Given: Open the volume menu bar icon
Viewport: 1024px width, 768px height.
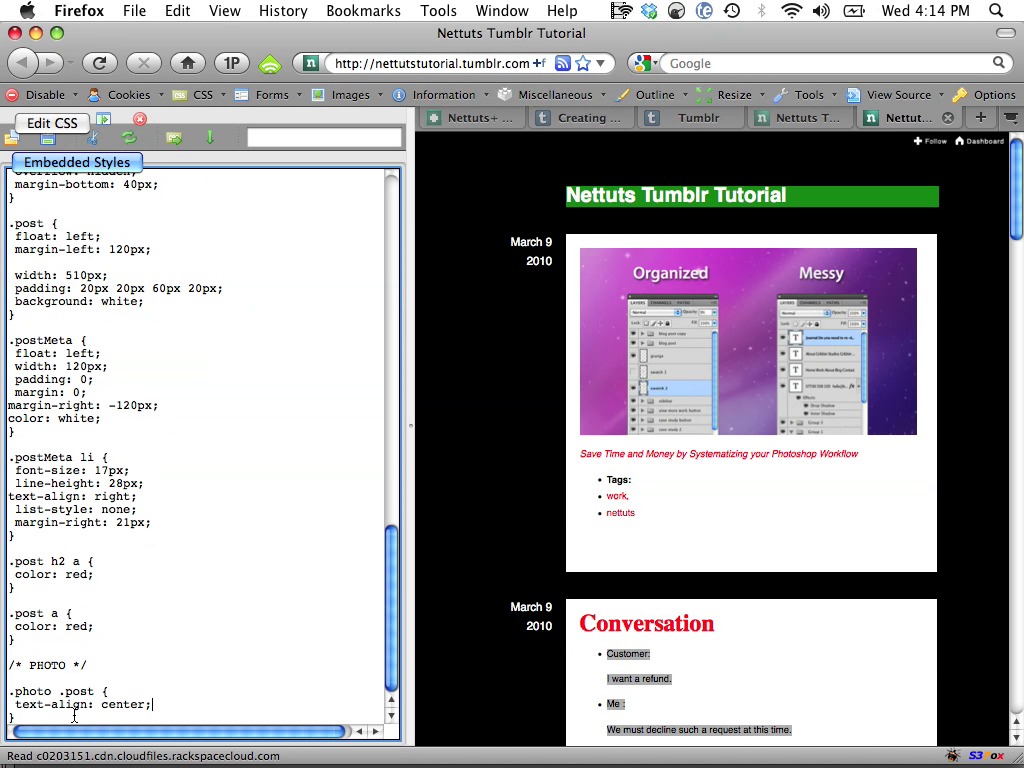Looking at the screenshot, I should [x=821, y=10].
